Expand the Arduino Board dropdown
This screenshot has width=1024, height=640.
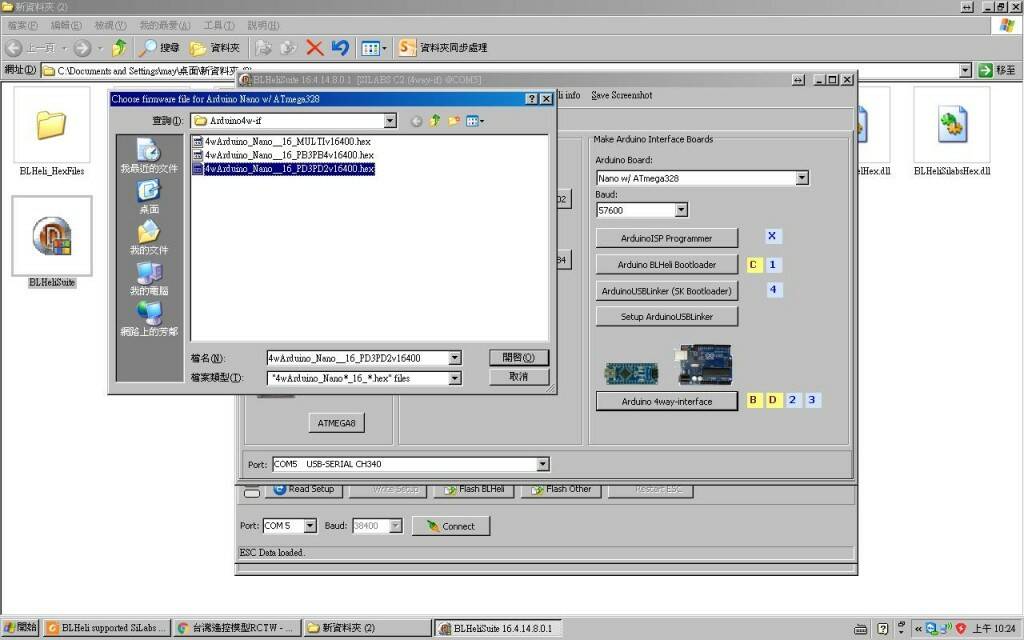pos(802,178)
